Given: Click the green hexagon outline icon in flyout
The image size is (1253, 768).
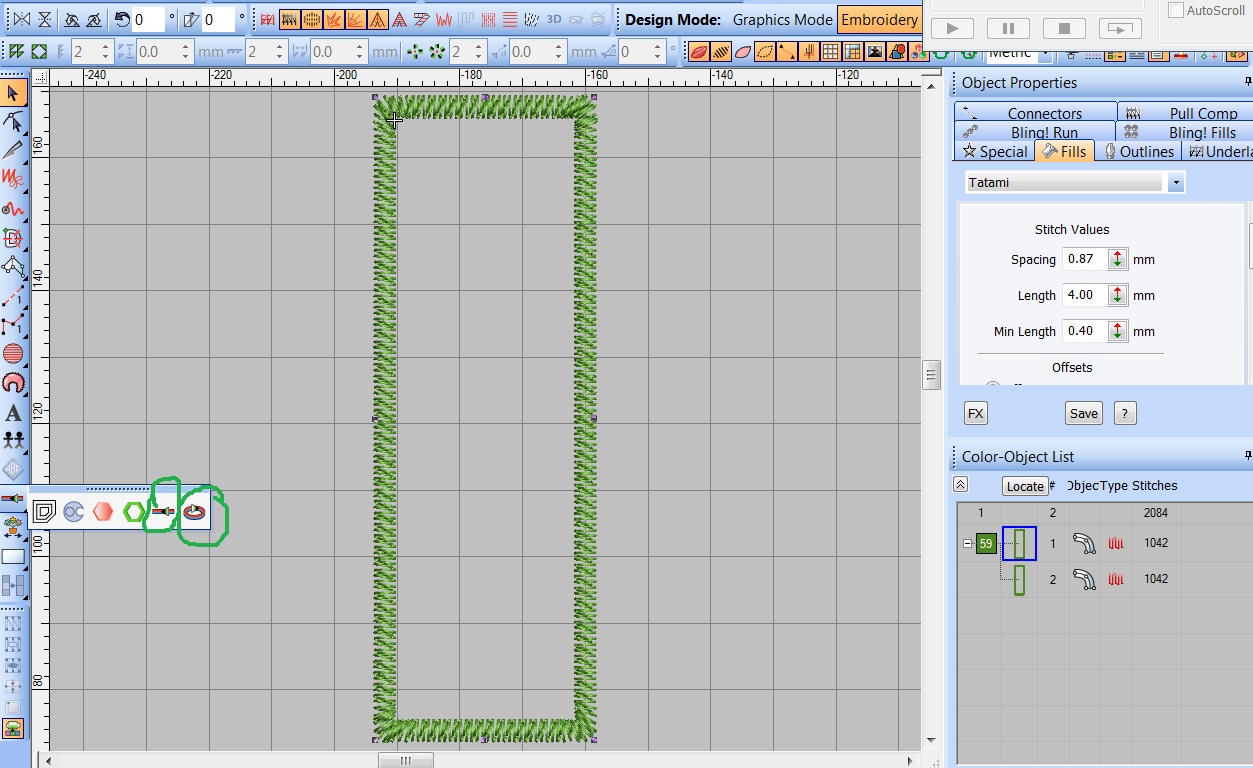Looking at the screenshot, I should coord(133,512).
